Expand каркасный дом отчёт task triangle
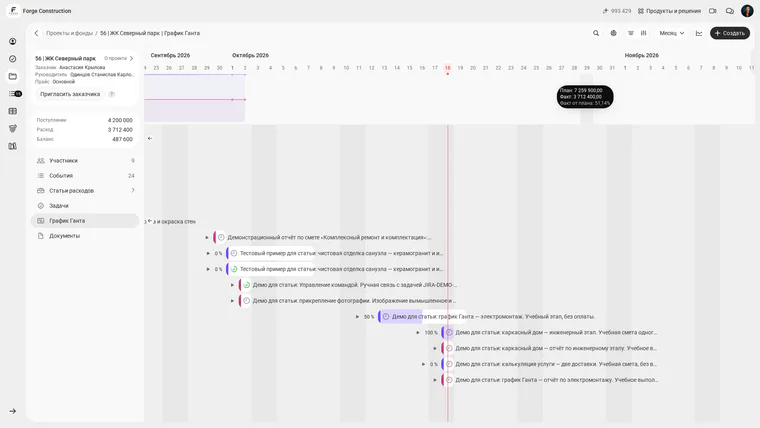 click(435, 349)
